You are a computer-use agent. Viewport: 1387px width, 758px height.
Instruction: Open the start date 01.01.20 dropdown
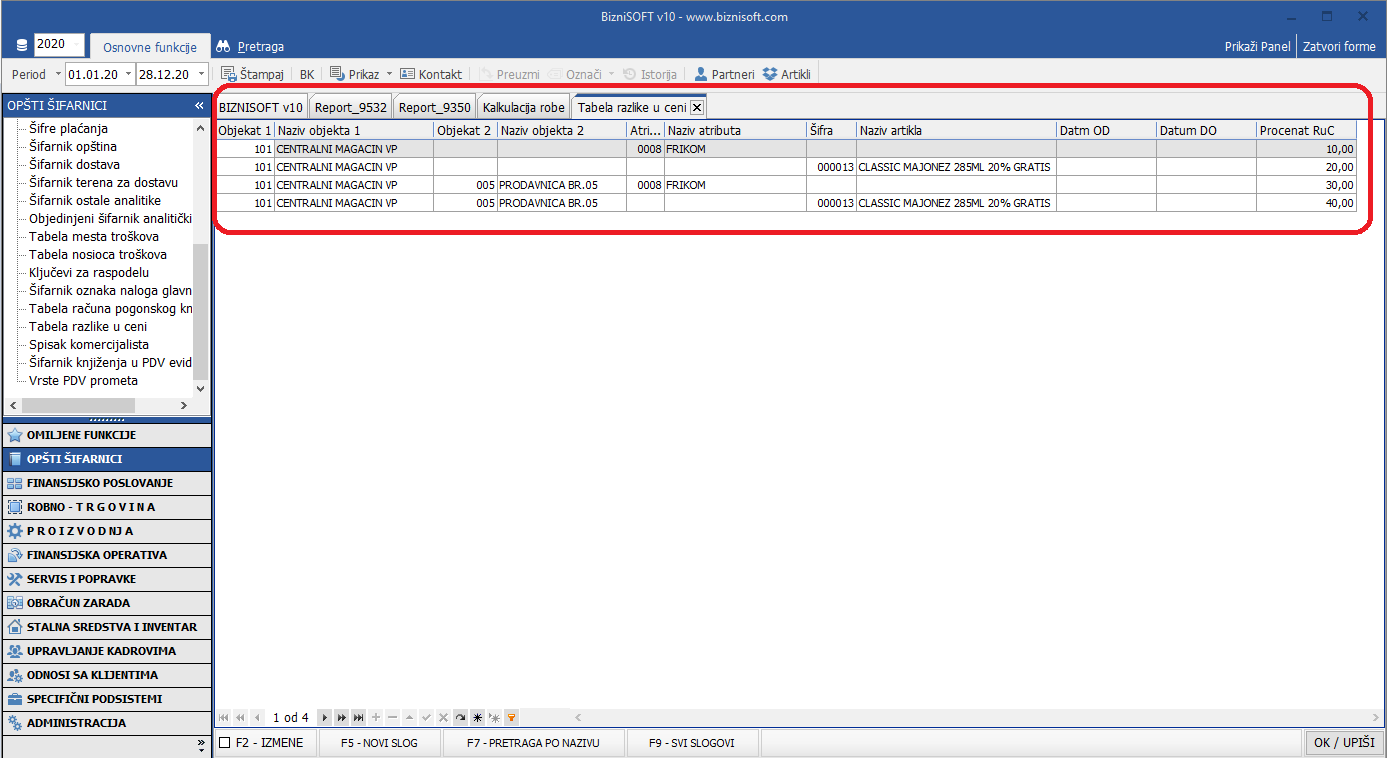(x=128, y=74)
